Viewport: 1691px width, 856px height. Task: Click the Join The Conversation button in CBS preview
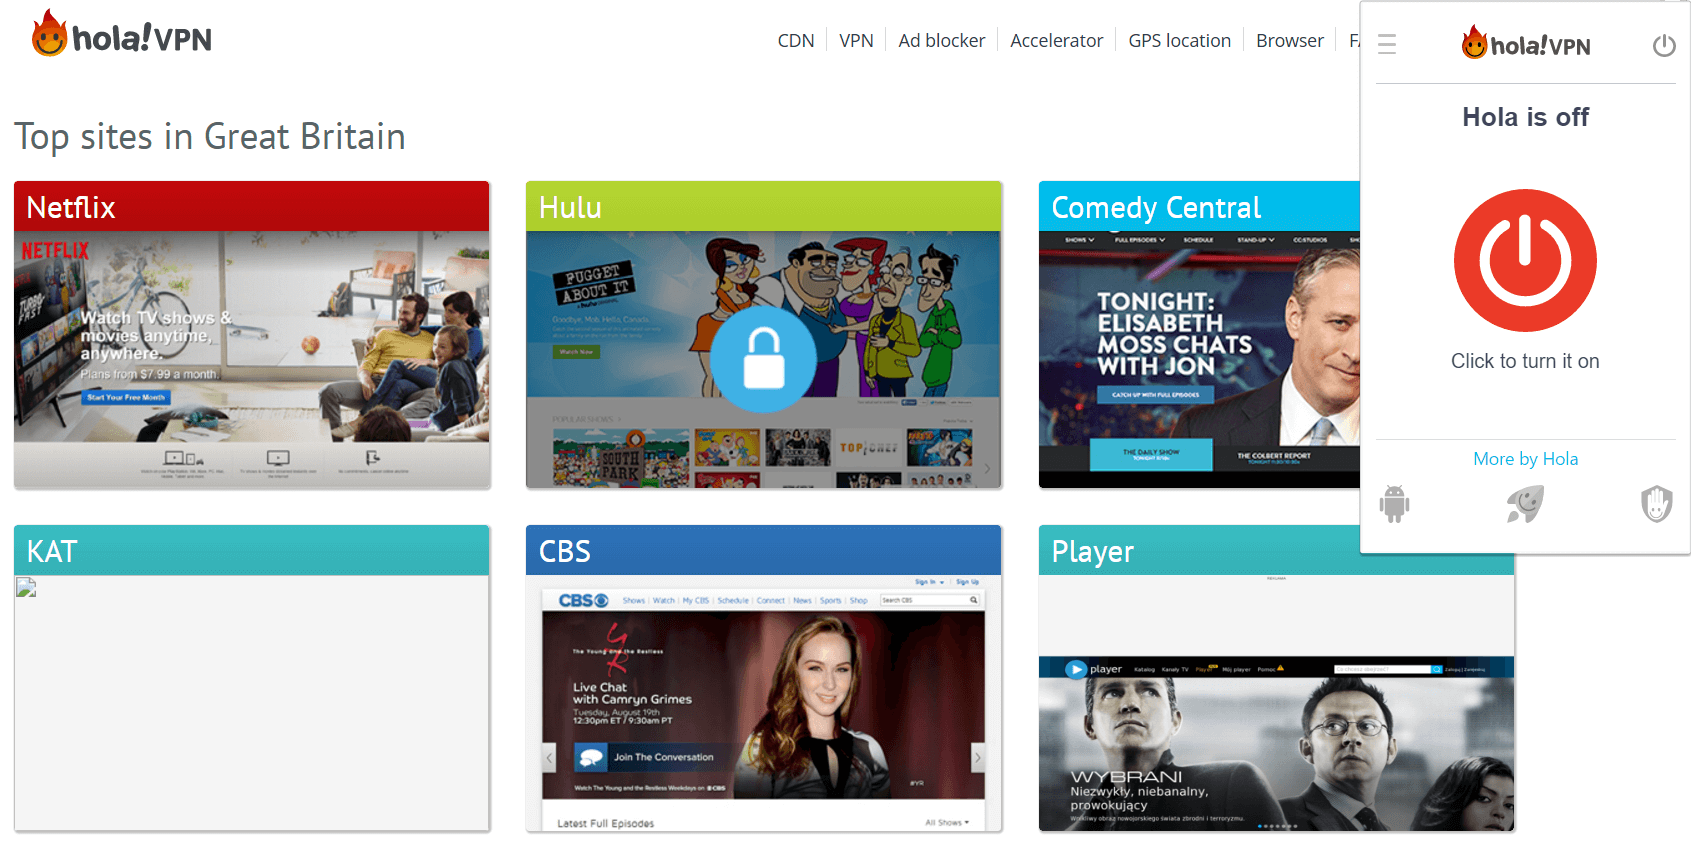(x=648, y=757)
